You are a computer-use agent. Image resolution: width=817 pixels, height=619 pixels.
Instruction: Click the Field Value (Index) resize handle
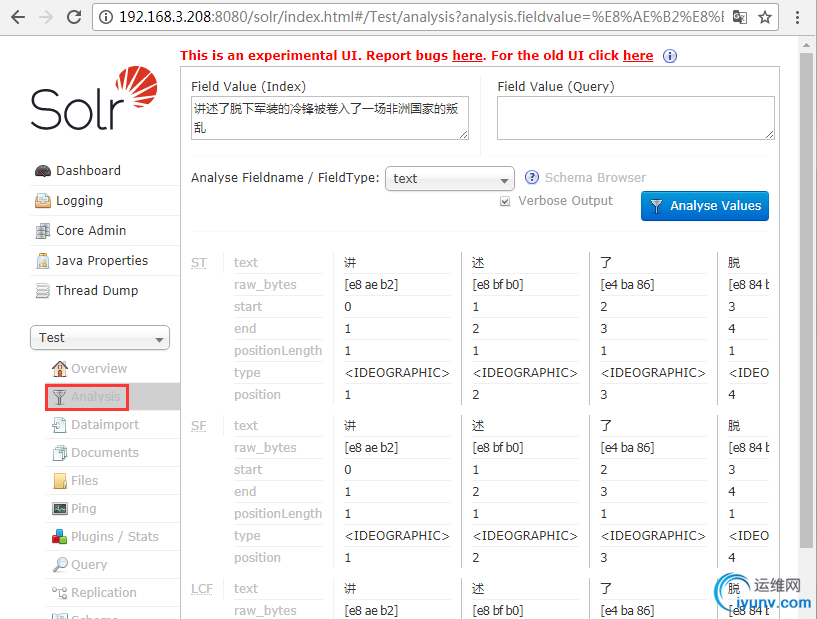463,134
